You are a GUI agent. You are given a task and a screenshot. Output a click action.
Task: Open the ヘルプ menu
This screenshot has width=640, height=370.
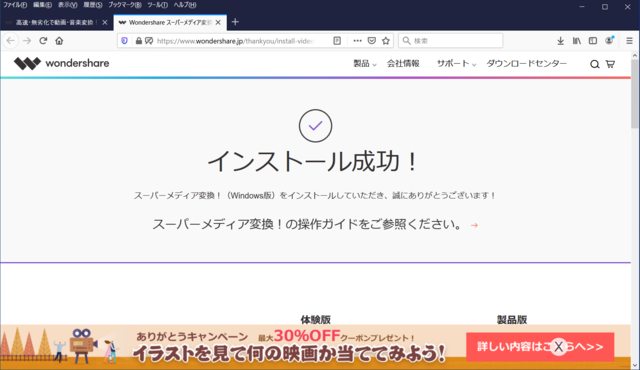coord(185,5)
